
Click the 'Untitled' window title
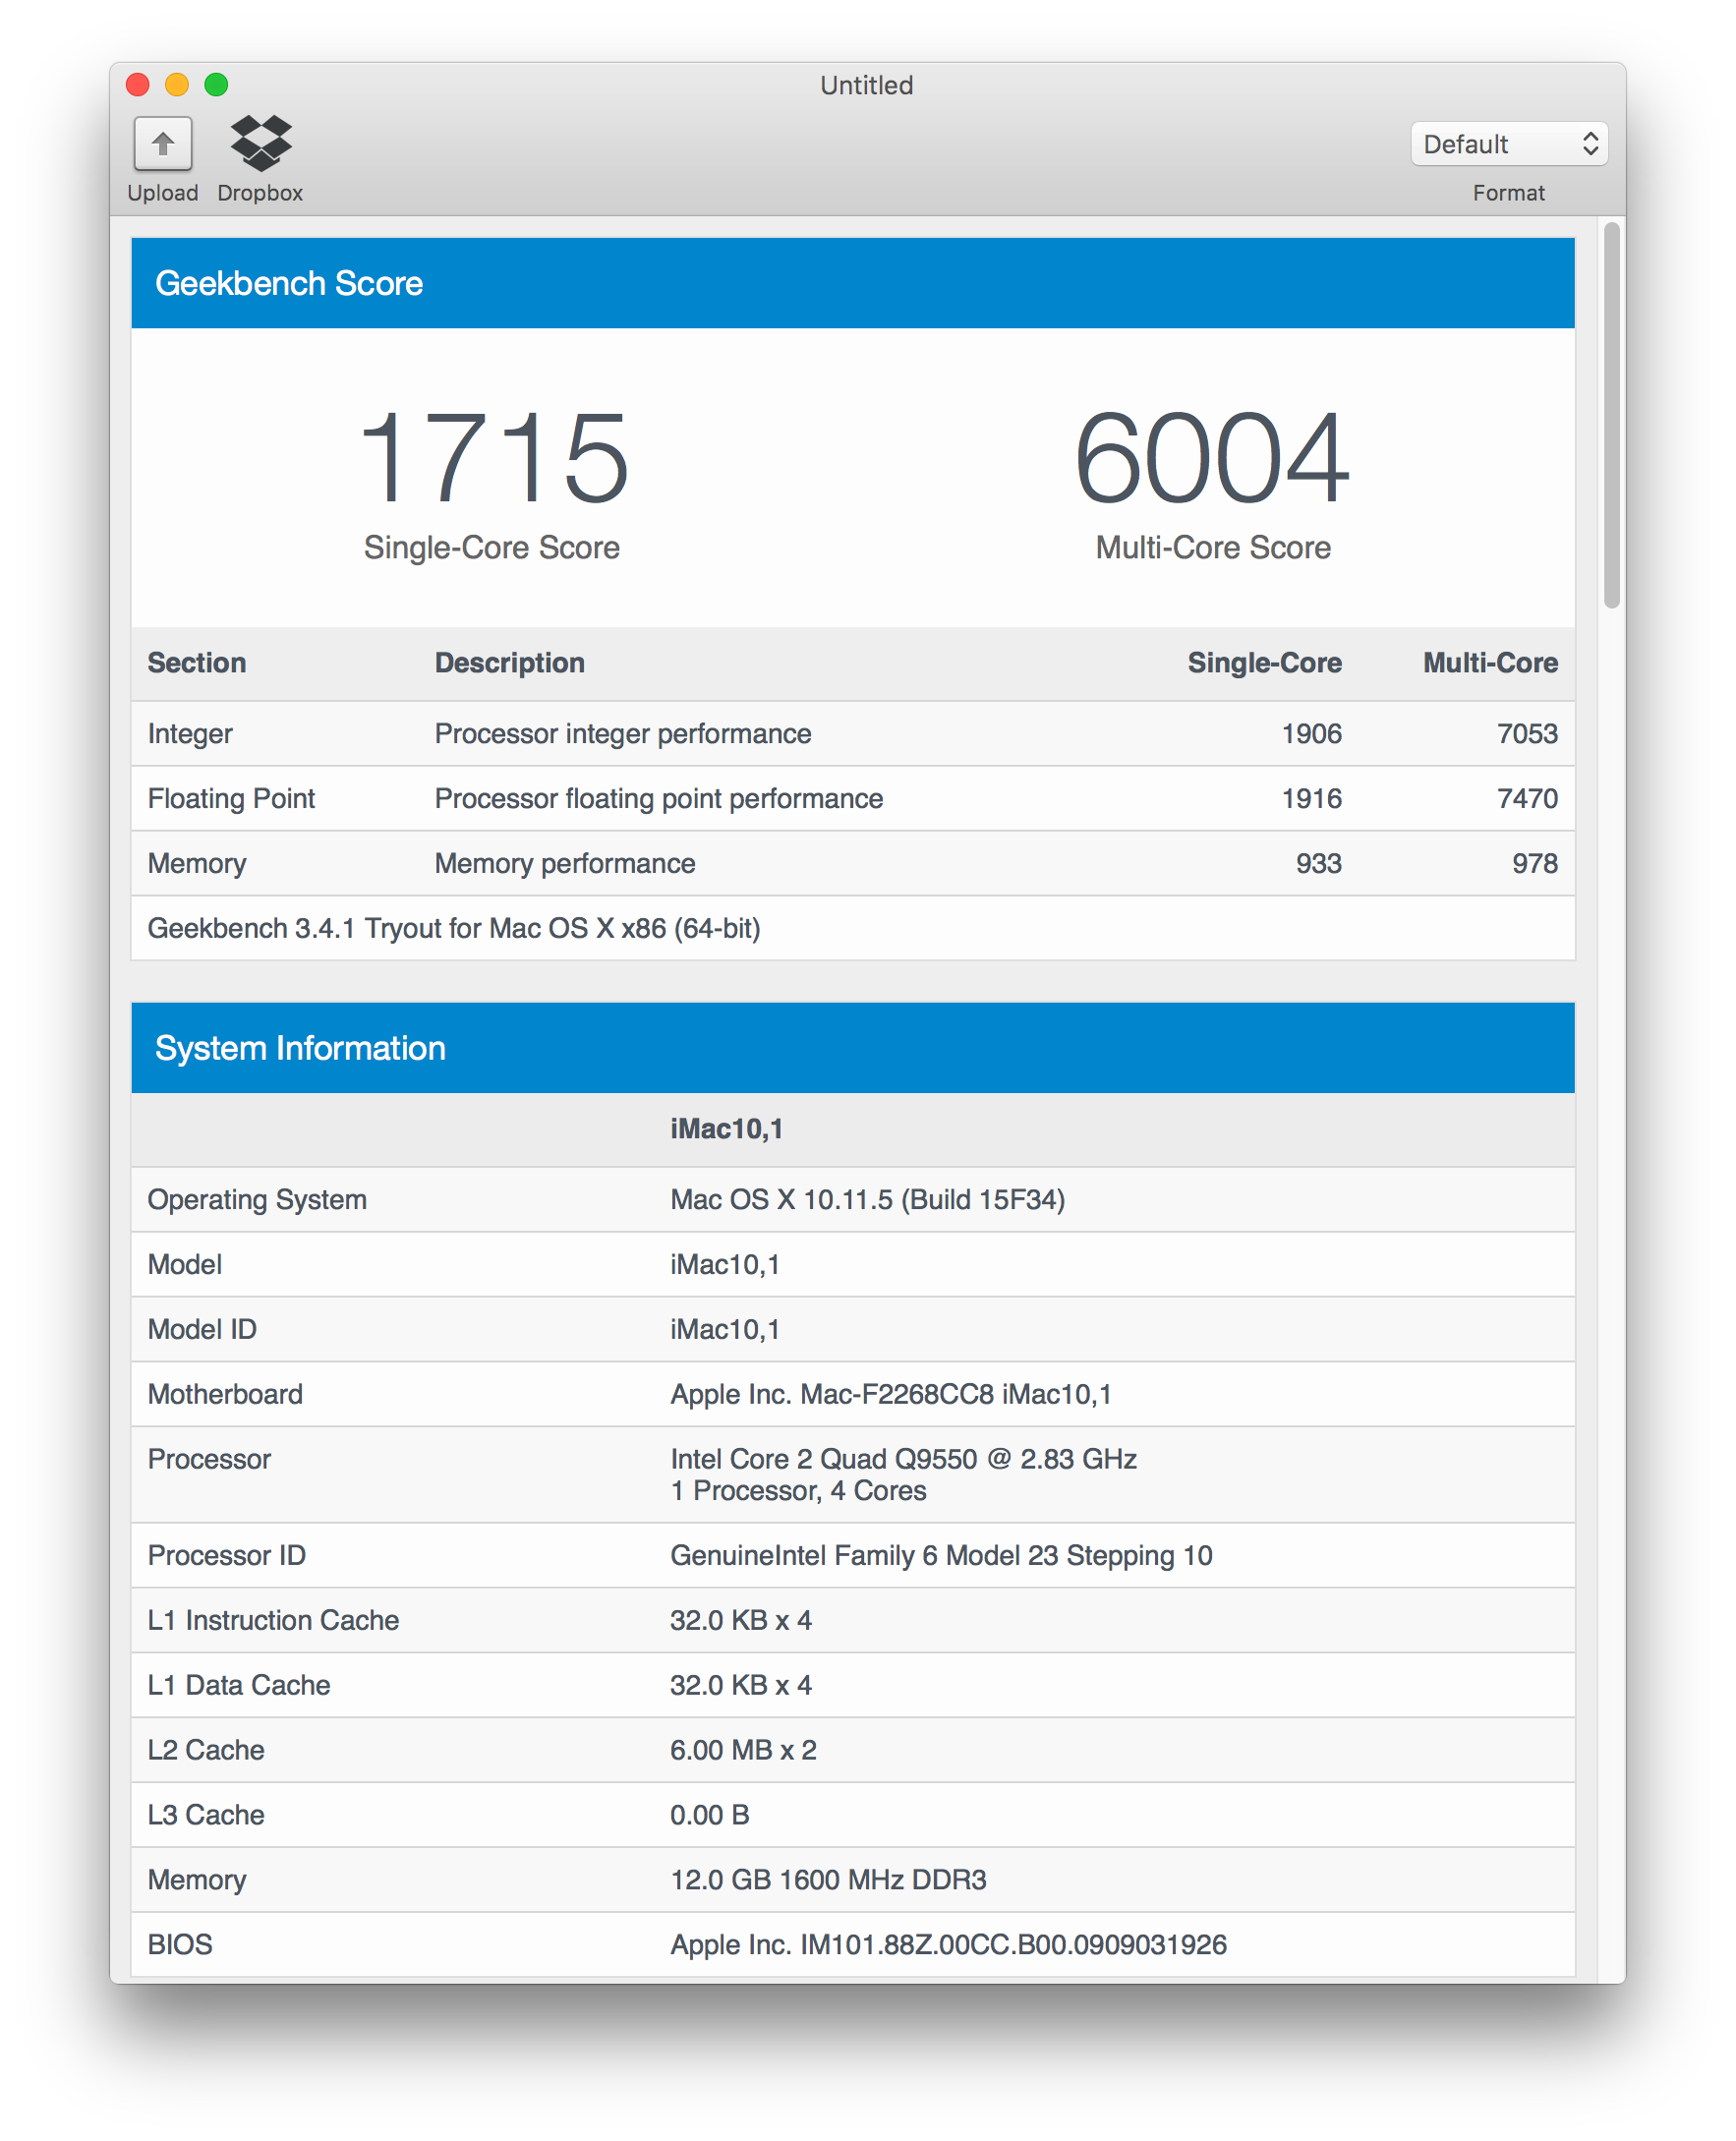(867, 85)
